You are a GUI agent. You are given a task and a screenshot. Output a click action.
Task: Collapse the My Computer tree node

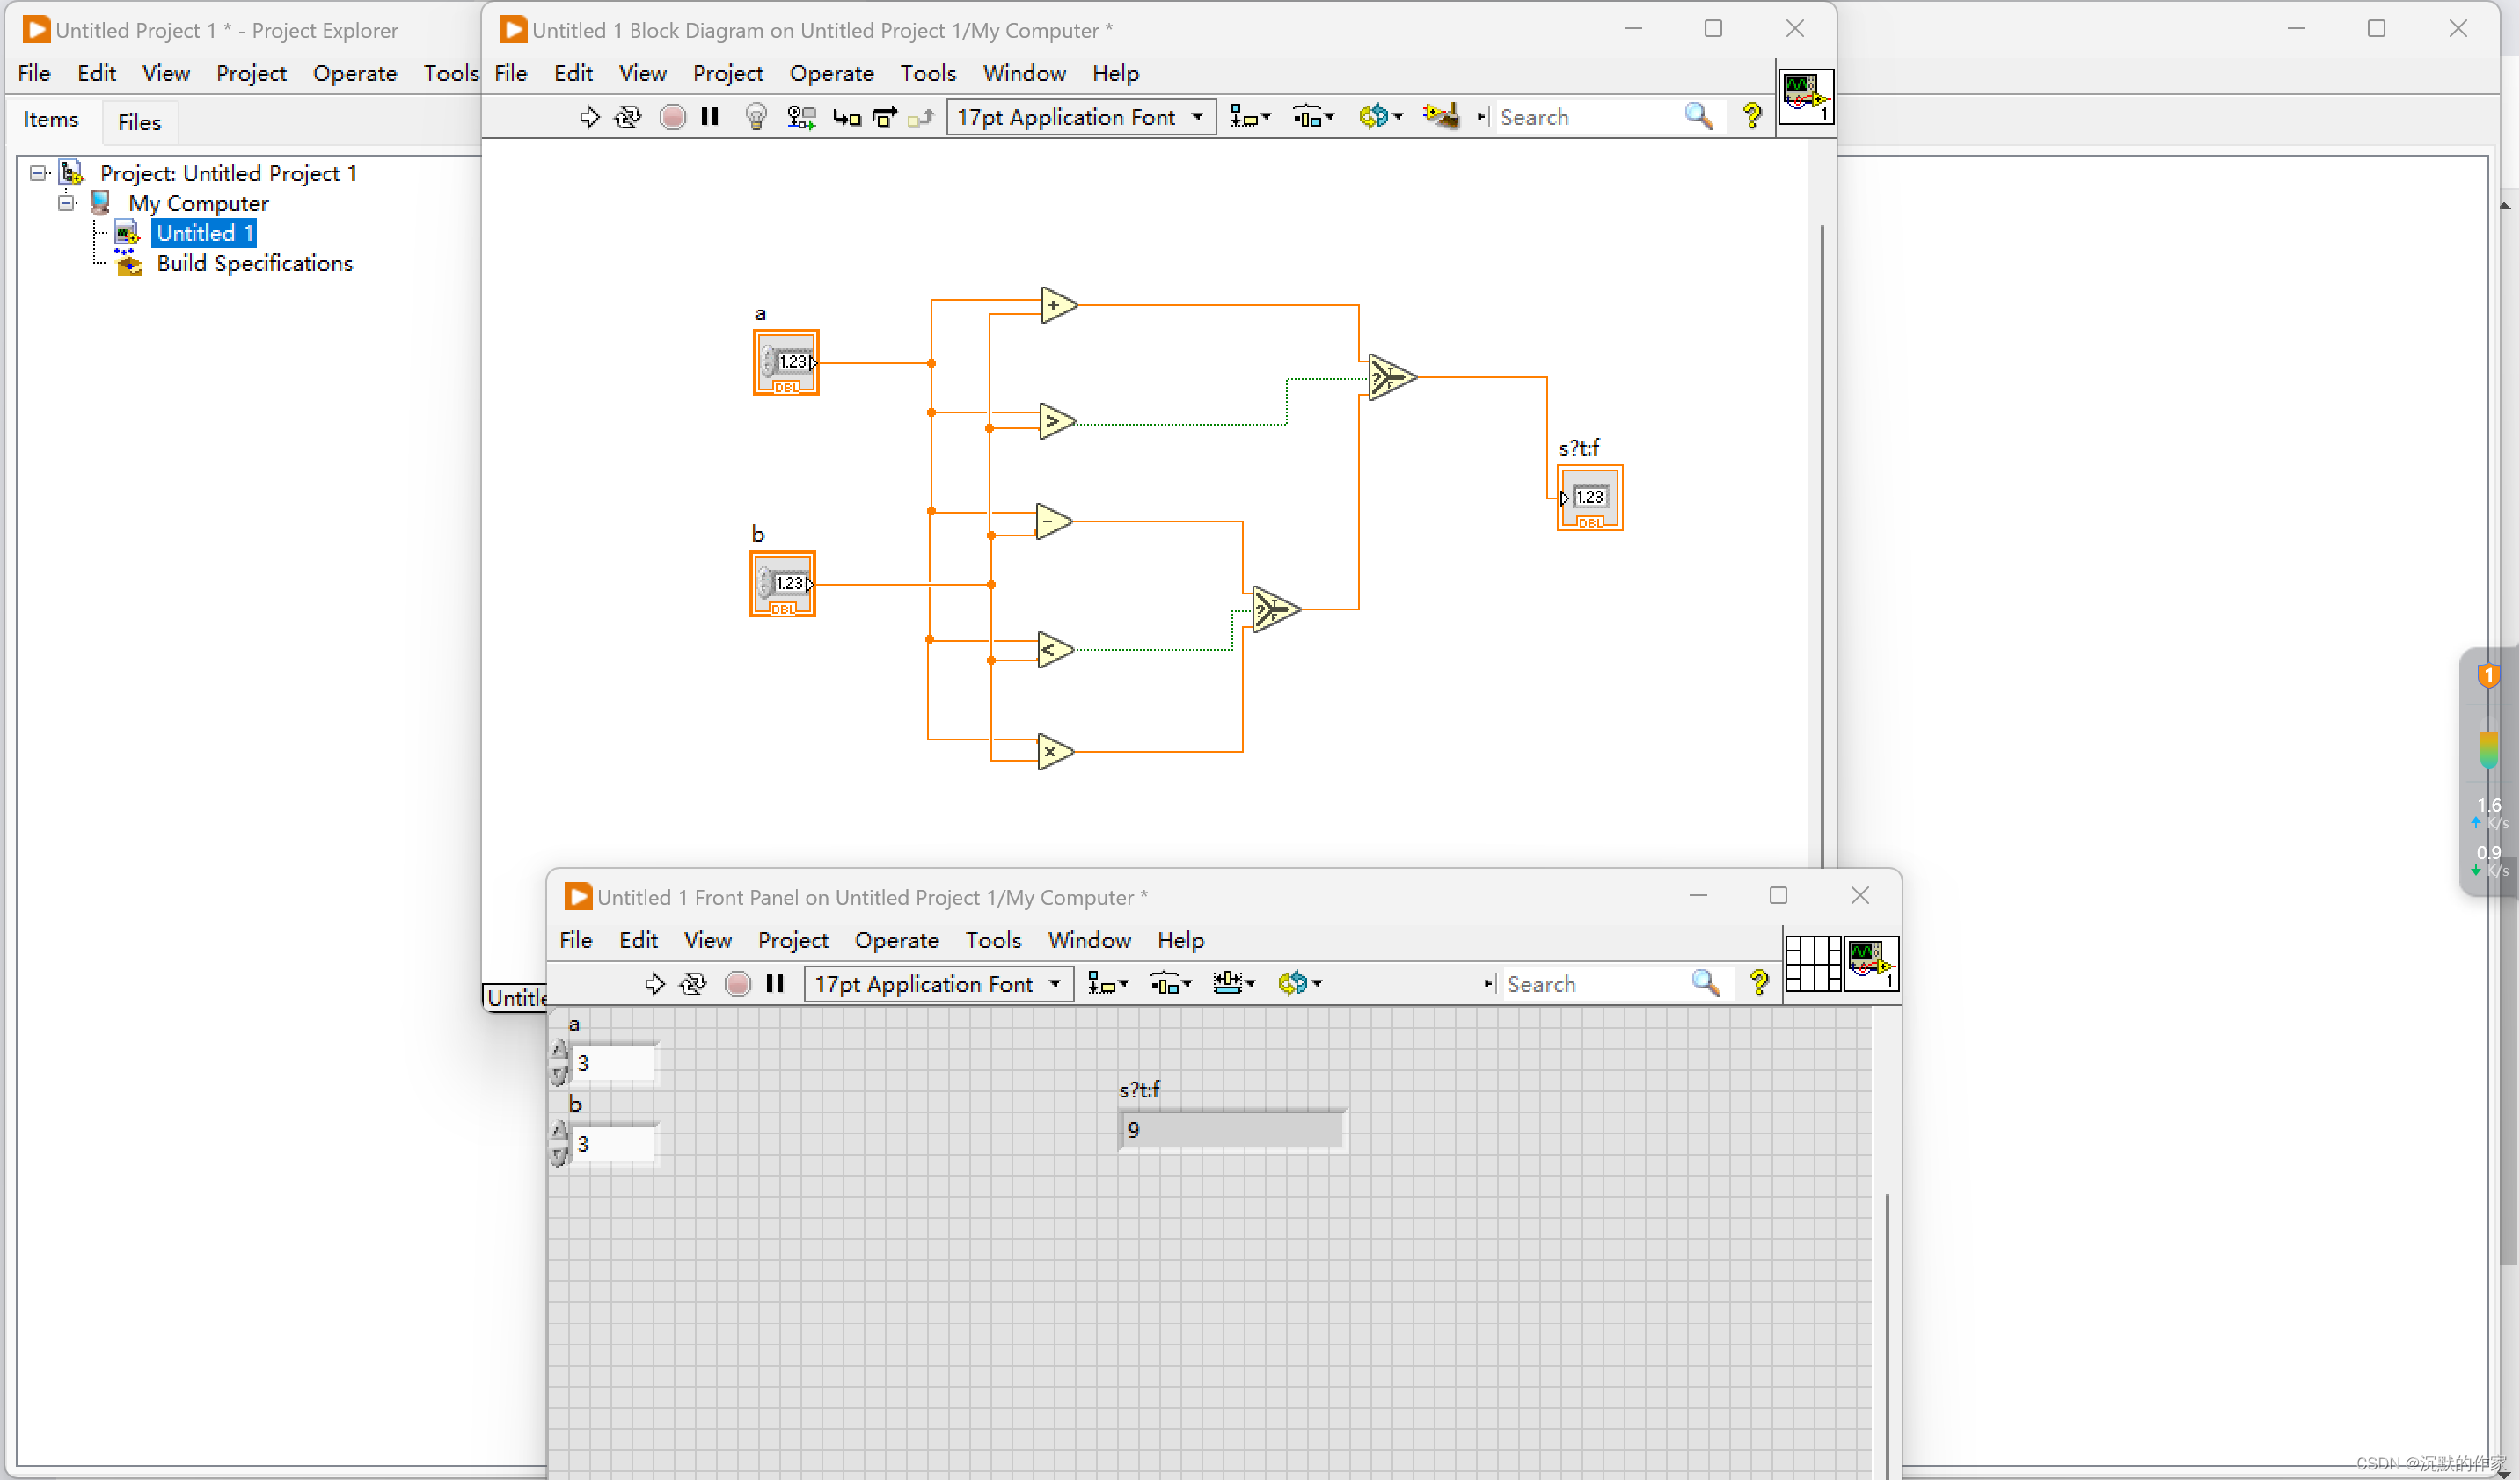click(67, 203)
